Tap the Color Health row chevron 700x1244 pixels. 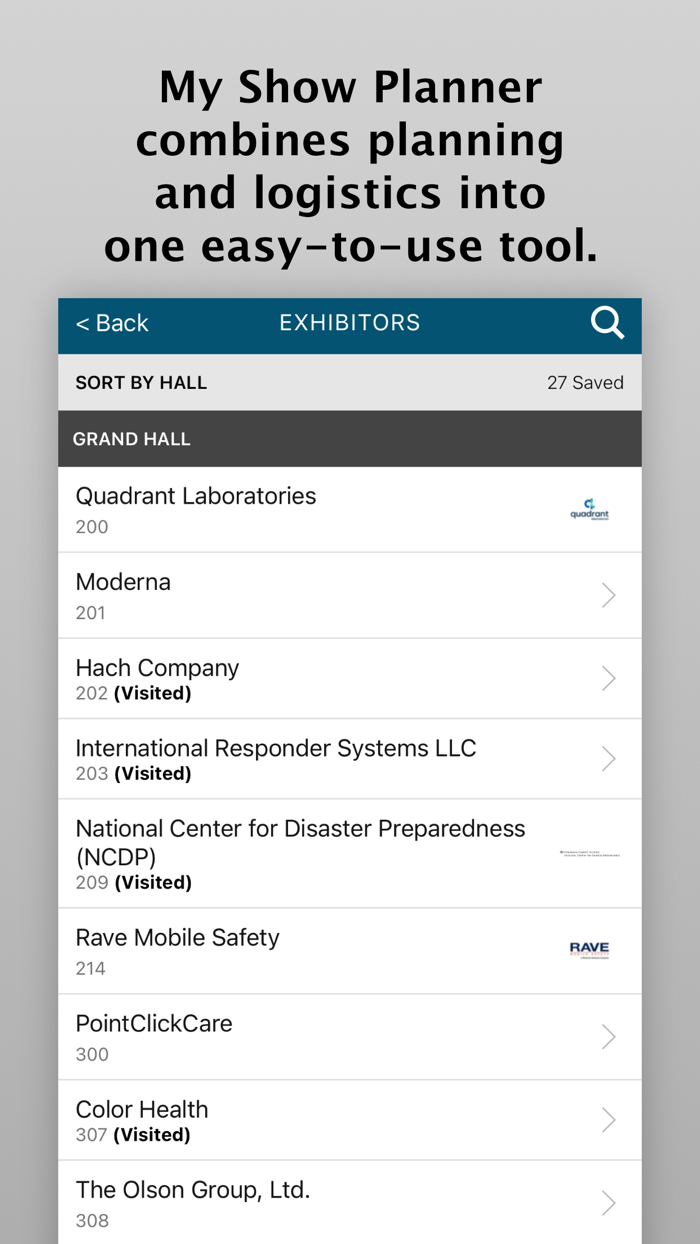click(608, 1120)
